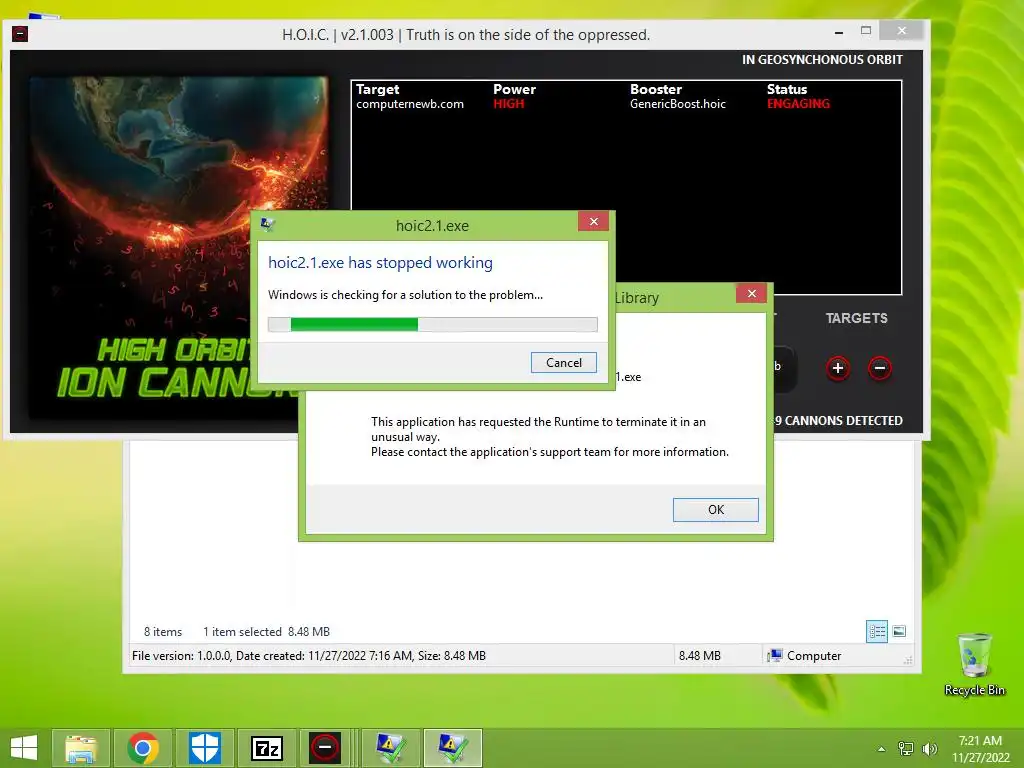Switch Explorer to details view icon

click(x=877, y=631)
